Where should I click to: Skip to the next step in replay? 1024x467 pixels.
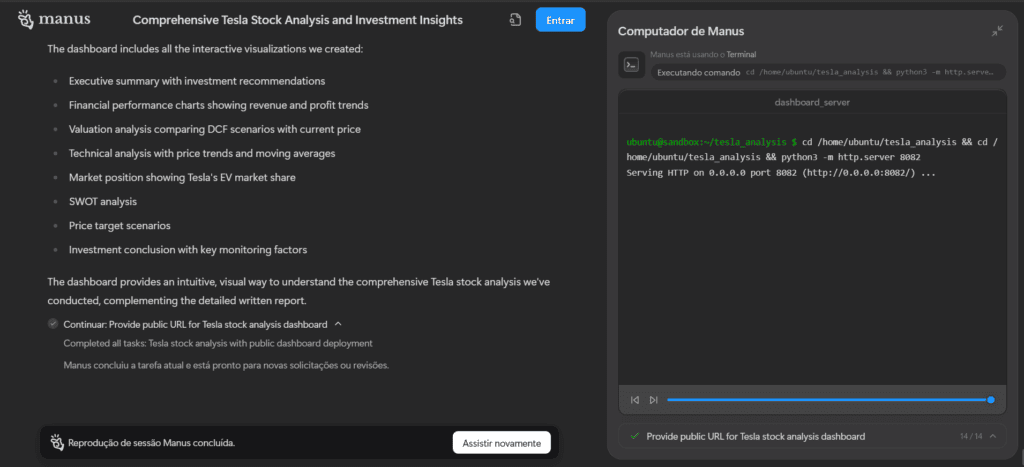click(x=653, y=400)
